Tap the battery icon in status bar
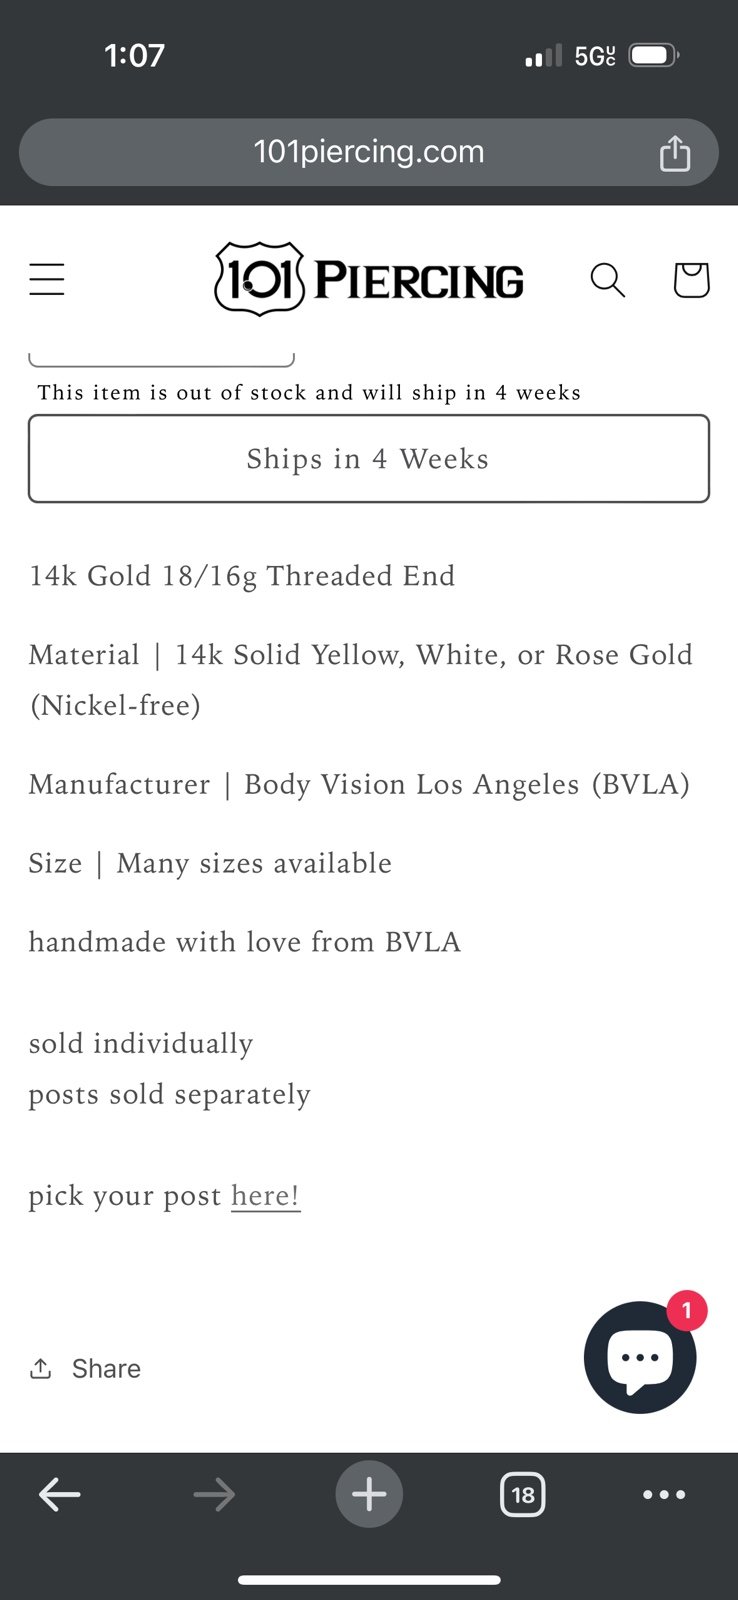Screen dimensions: 738x1600 pos(654,56)
